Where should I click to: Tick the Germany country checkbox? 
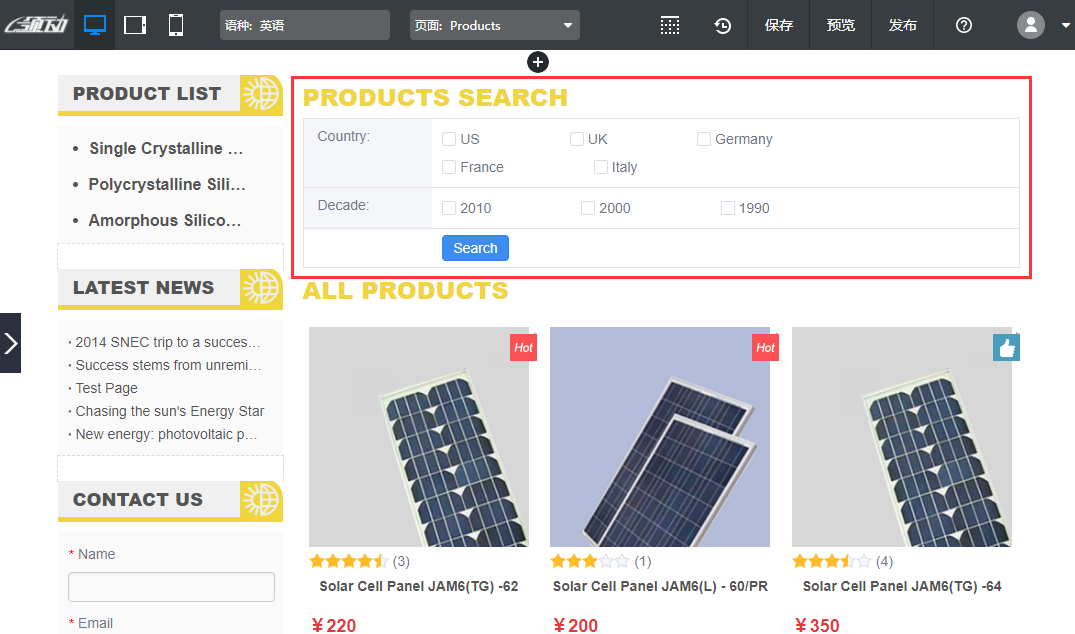(704, 139)
